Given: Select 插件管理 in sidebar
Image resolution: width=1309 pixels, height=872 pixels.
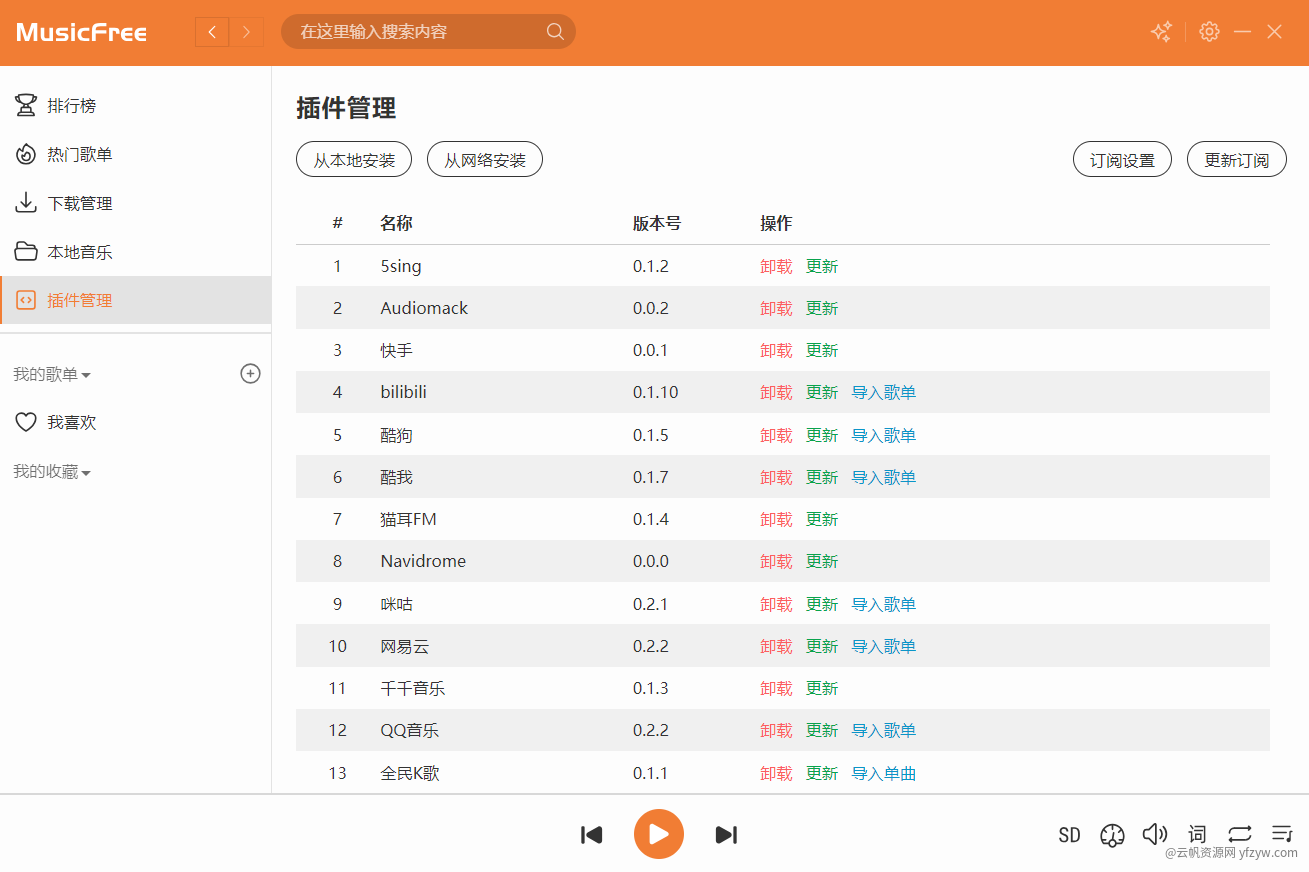Looking at the screenshot, I should tap(135, 300).
